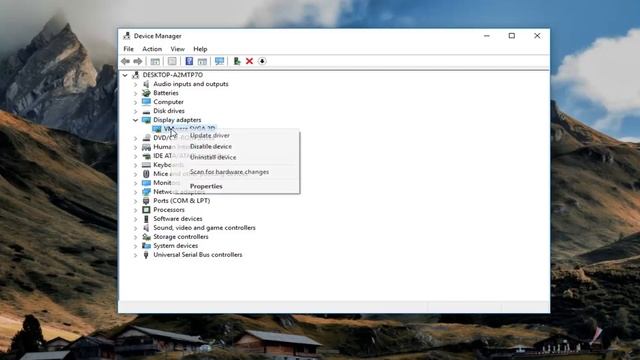Open the Action menu

pos(152,49)
